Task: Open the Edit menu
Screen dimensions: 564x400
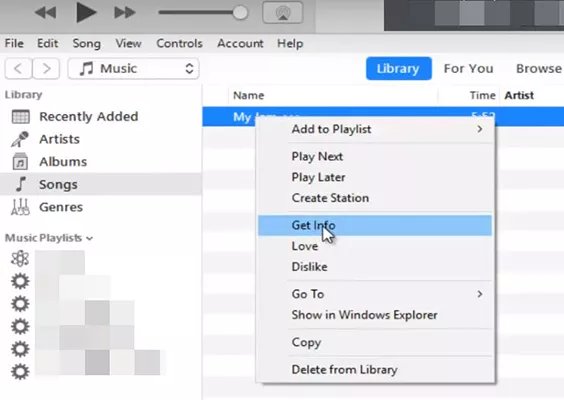Action: coord(47,44)
